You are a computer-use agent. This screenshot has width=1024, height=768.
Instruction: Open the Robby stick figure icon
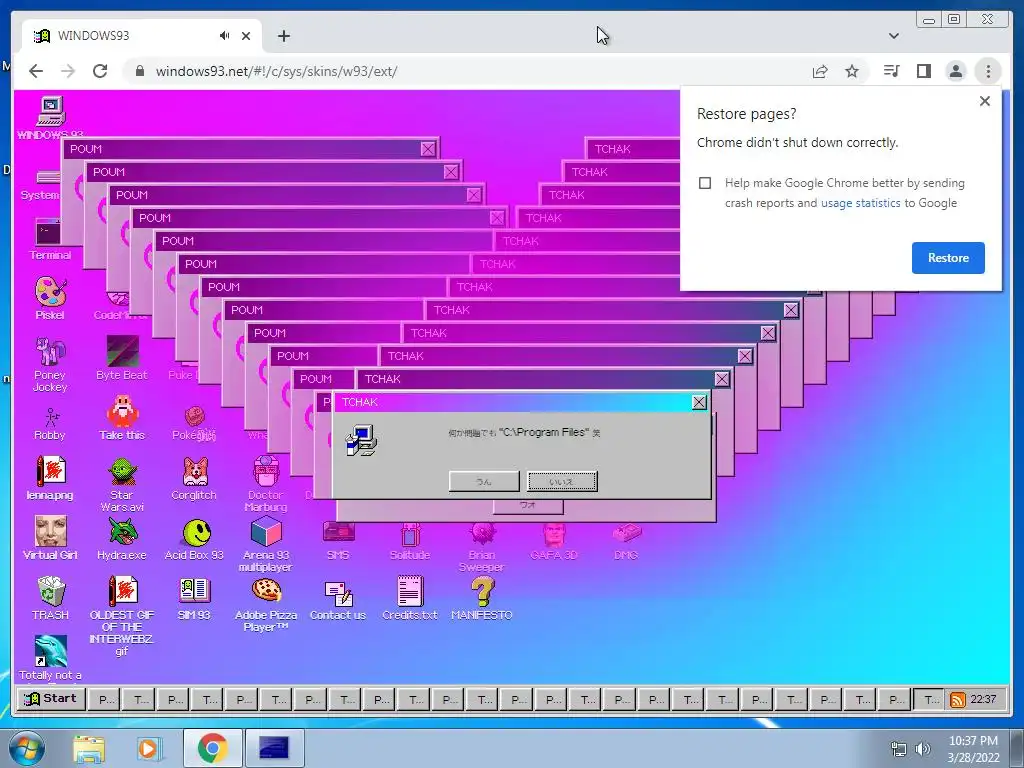tap(50, 423)
